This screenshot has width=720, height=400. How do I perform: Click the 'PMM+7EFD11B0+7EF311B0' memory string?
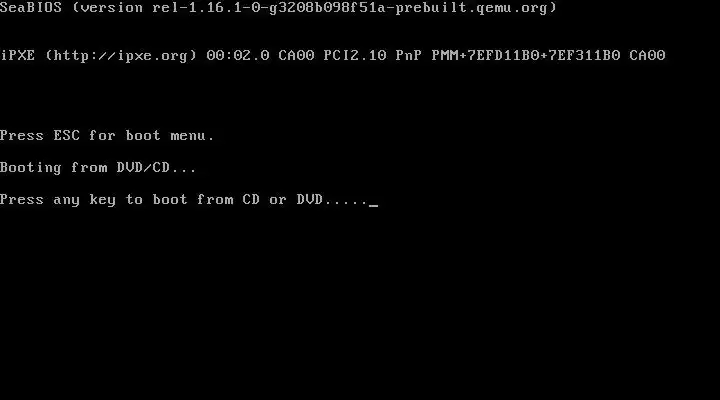tap(526, 56)
